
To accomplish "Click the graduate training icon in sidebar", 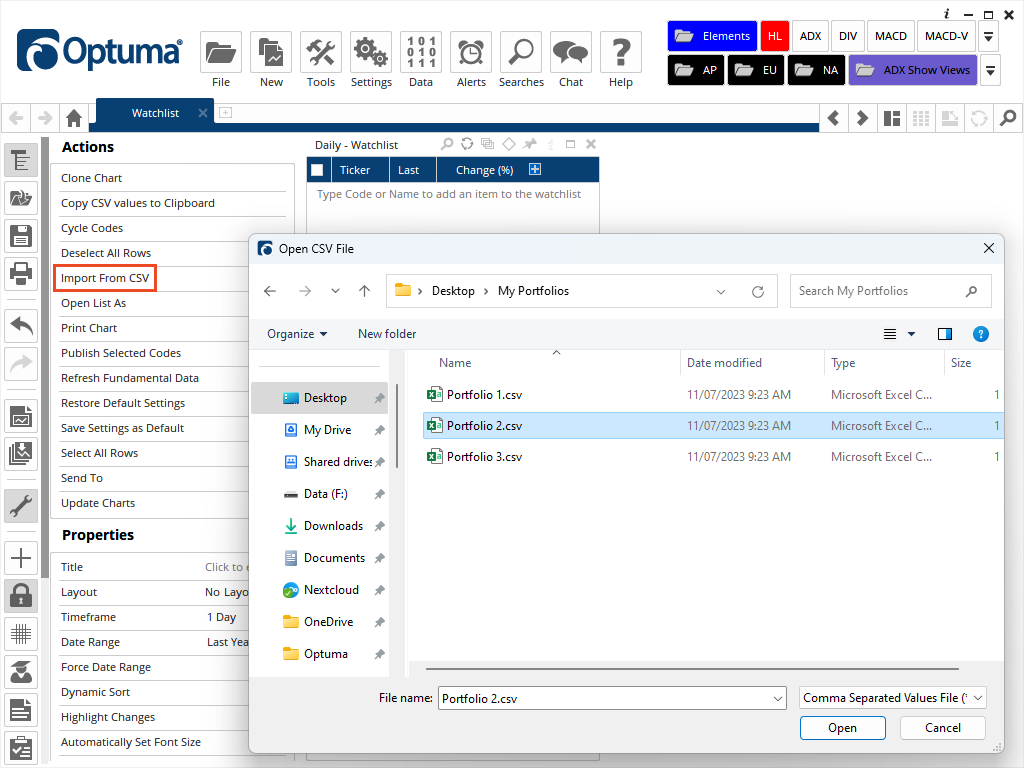I will pos(21,671).
